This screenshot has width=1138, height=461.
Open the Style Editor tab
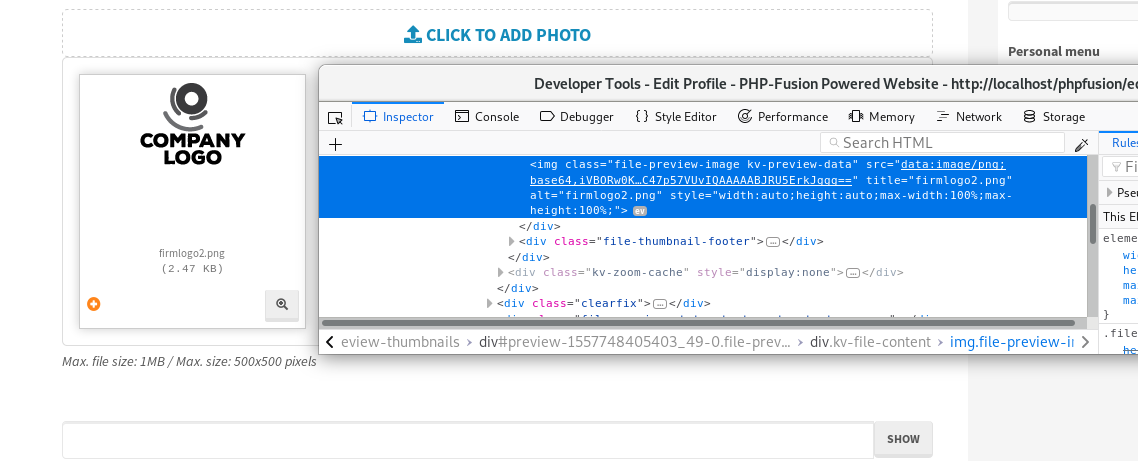click(676, 117)
